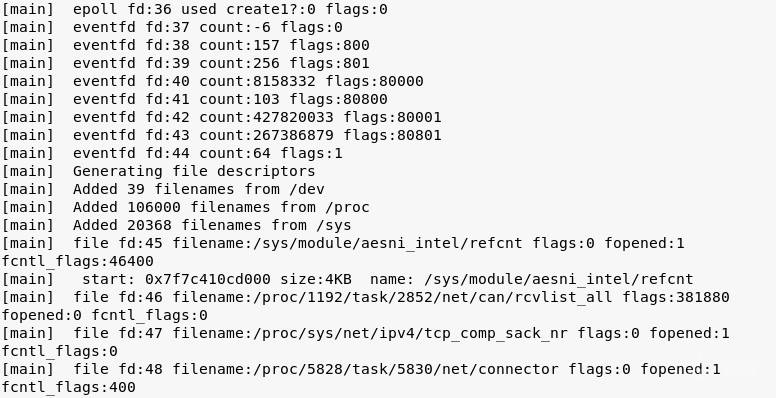Screen dimensions: 776x398
Task: Click the start address 0x7f7c410cd000
Action: point(208,279)
